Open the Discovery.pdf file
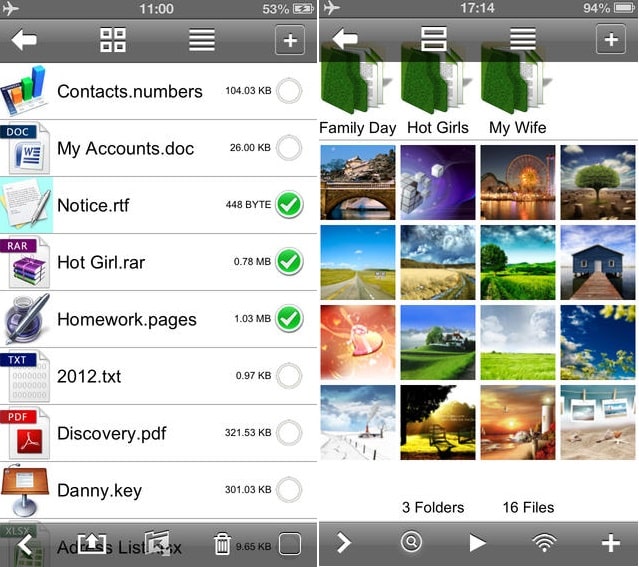The width and height of the screenshot is (639, 567). [x=110, y=433]
